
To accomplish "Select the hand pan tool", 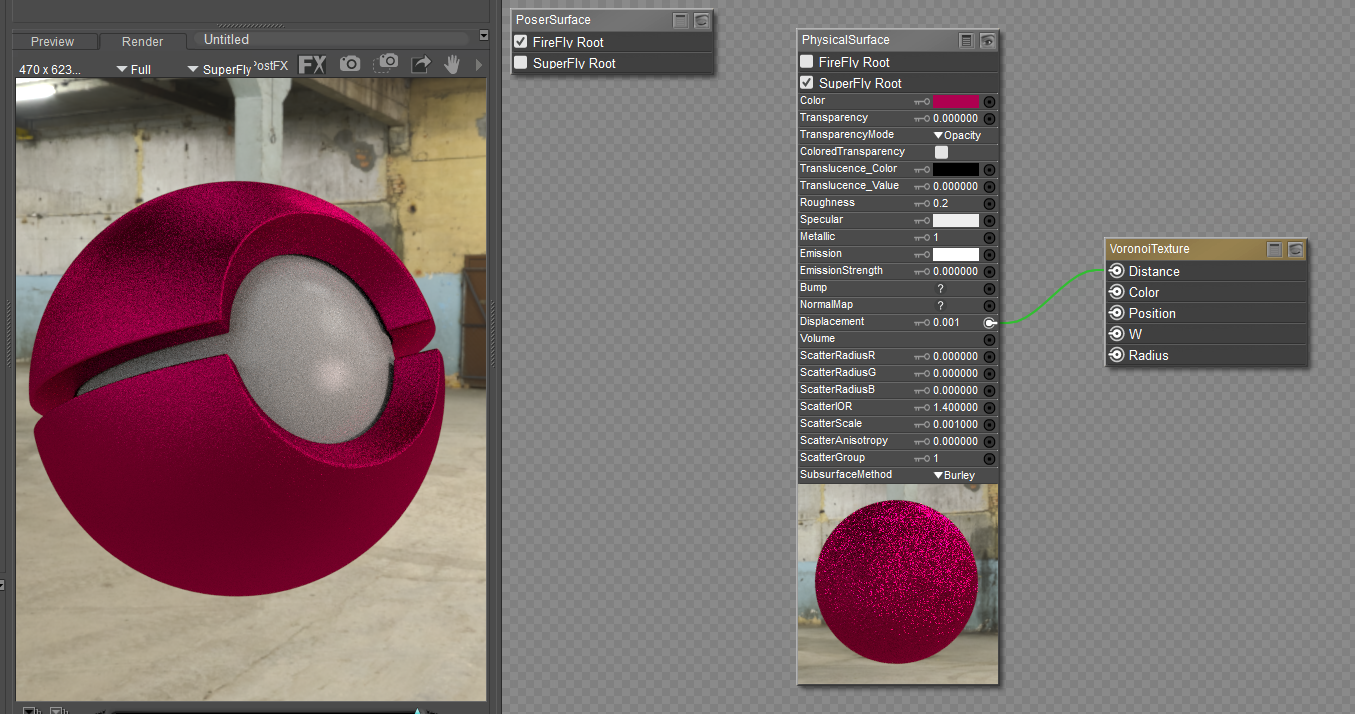I will coord(452,65).
